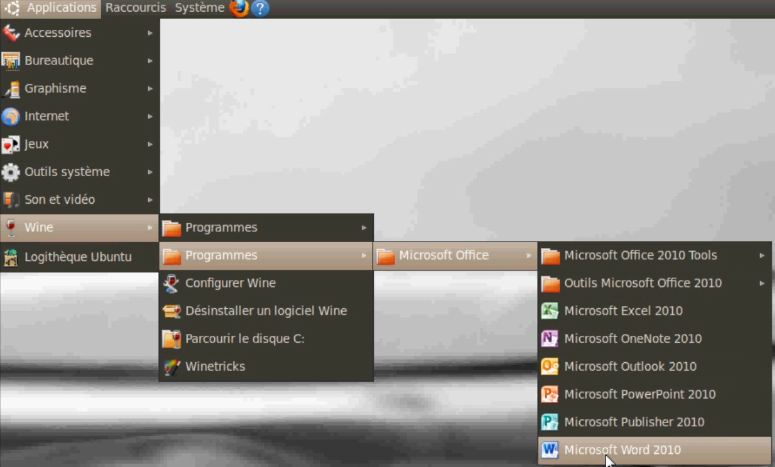Click the Son et vidéo icon
The image size is (775, 467).
[10, 200]
